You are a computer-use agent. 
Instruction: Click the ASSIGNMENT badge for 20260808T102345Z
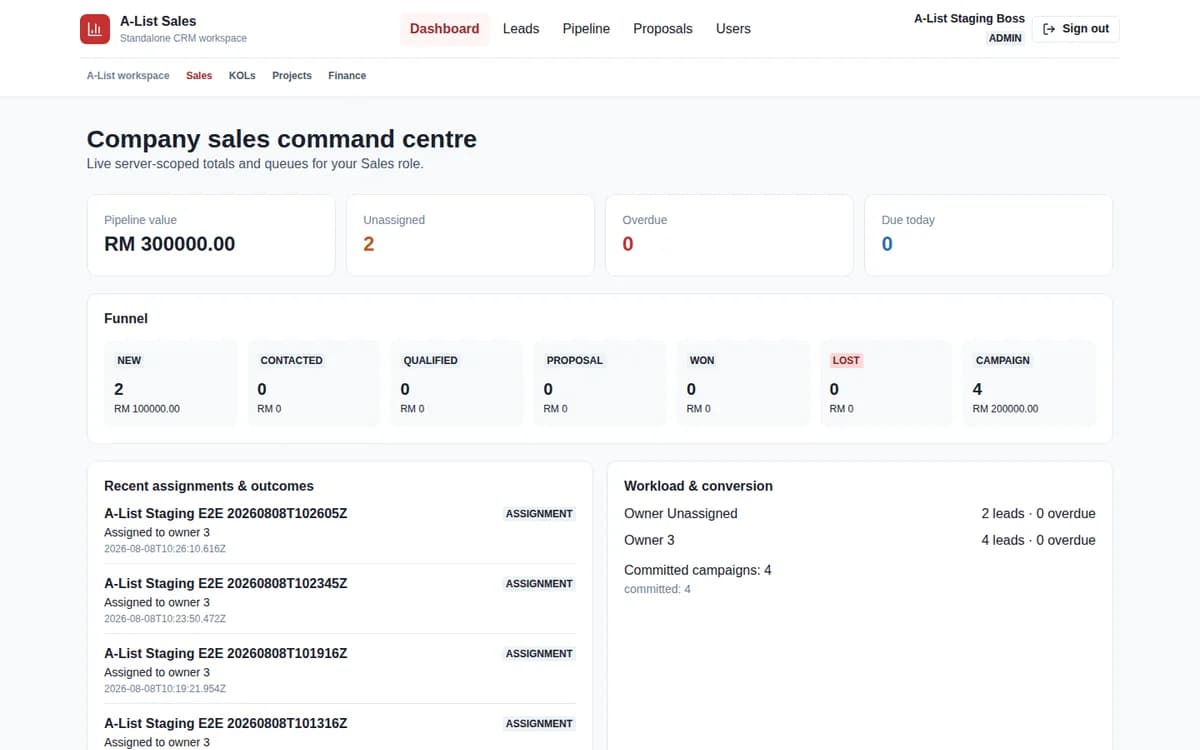click(539, 584)
